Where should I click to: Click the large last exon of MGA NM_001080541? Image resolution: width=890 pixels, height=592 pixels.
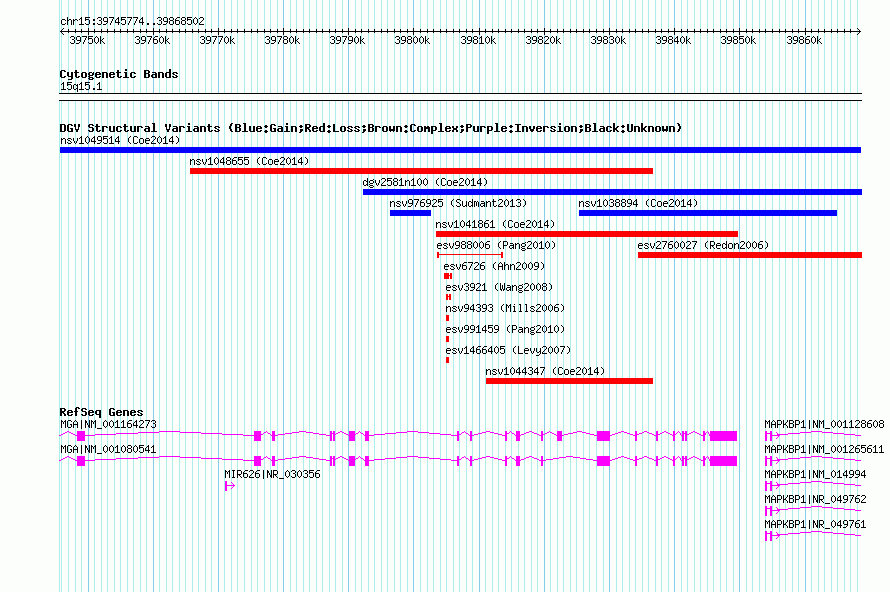(x=724, y=461)
